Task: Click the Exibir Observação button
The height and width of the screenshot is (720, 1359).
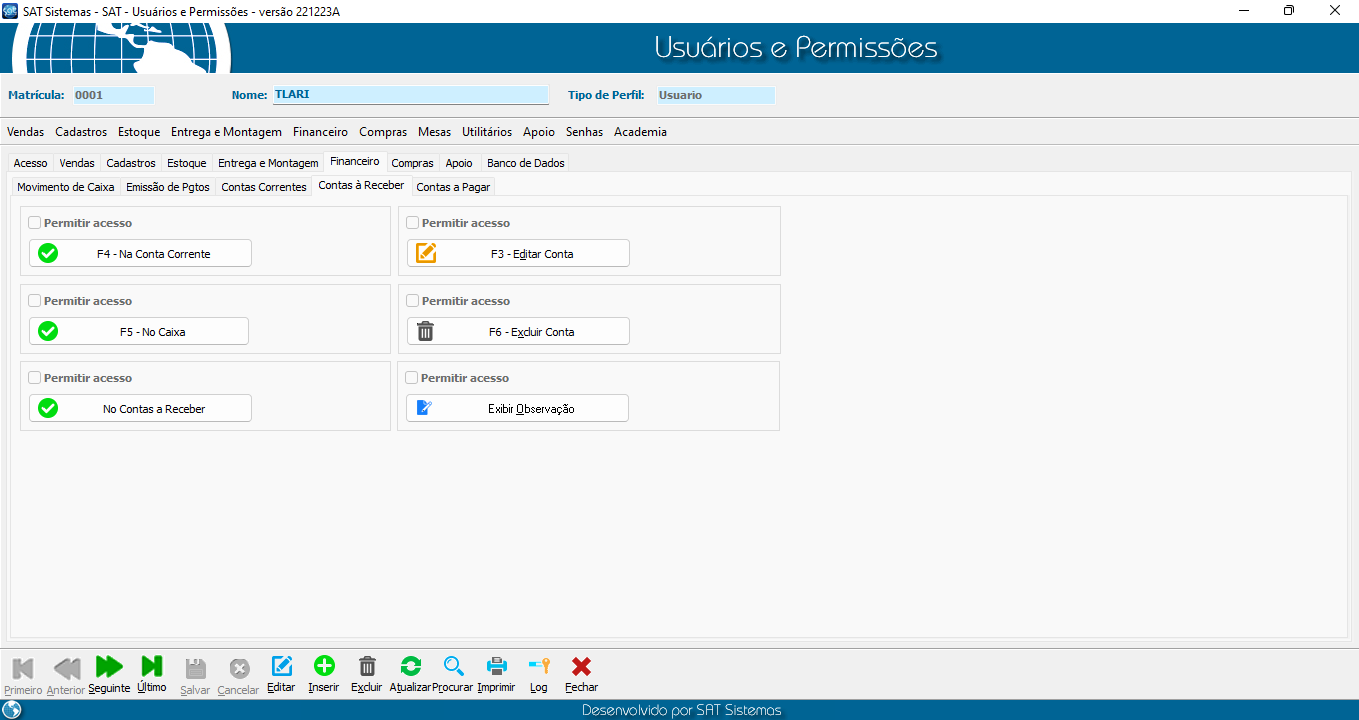Action: [x=517, y=408]
